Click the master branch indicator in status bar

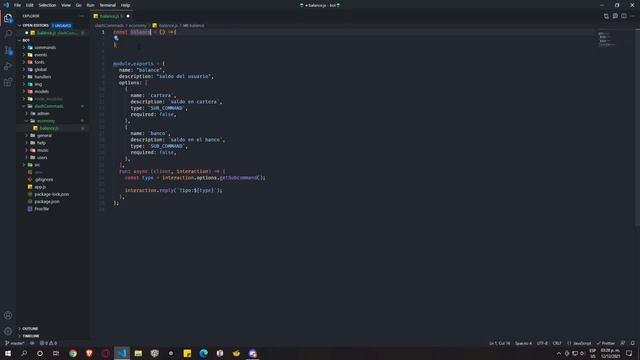point(15,343)
